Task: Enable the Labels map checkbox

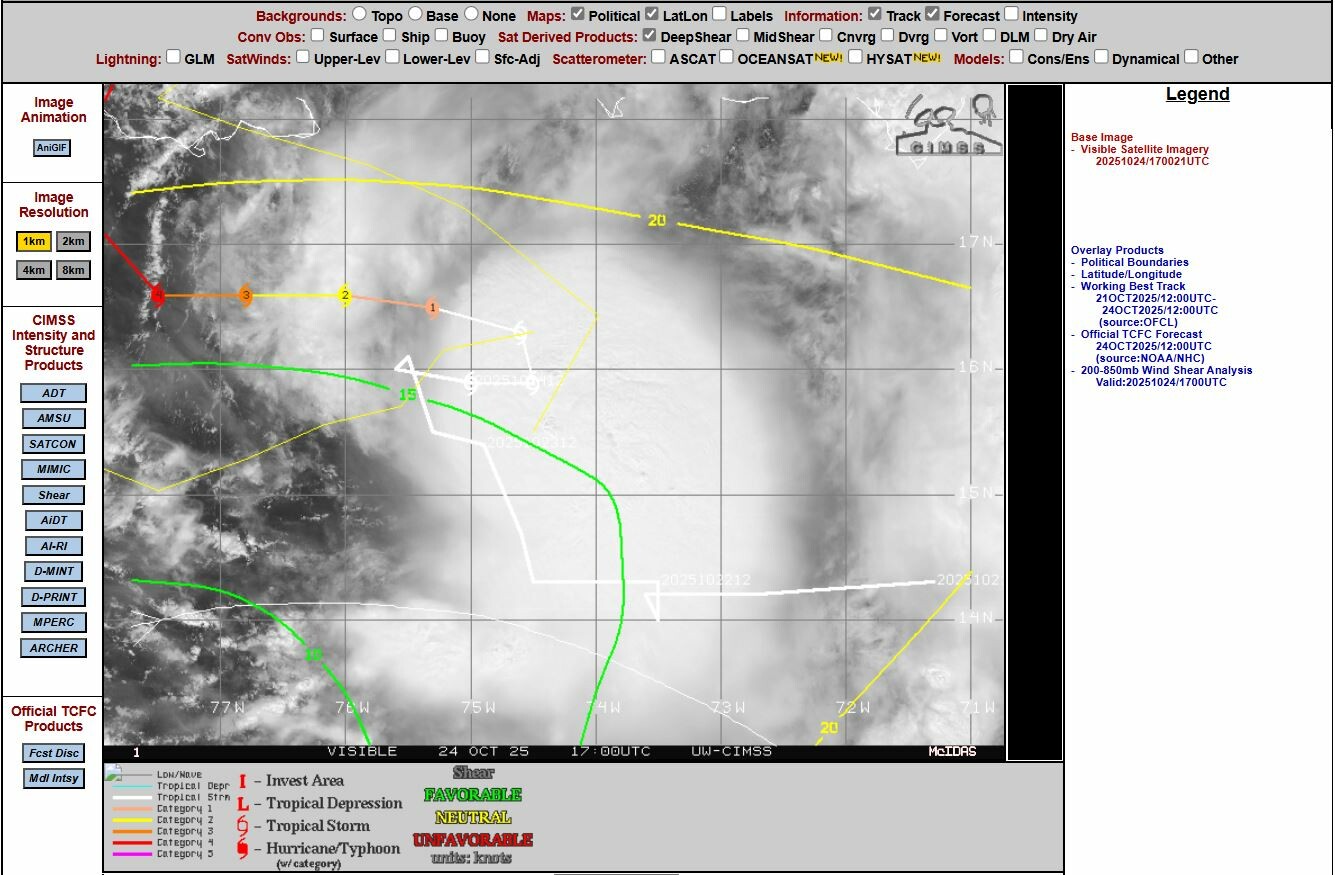Action: 720,15
